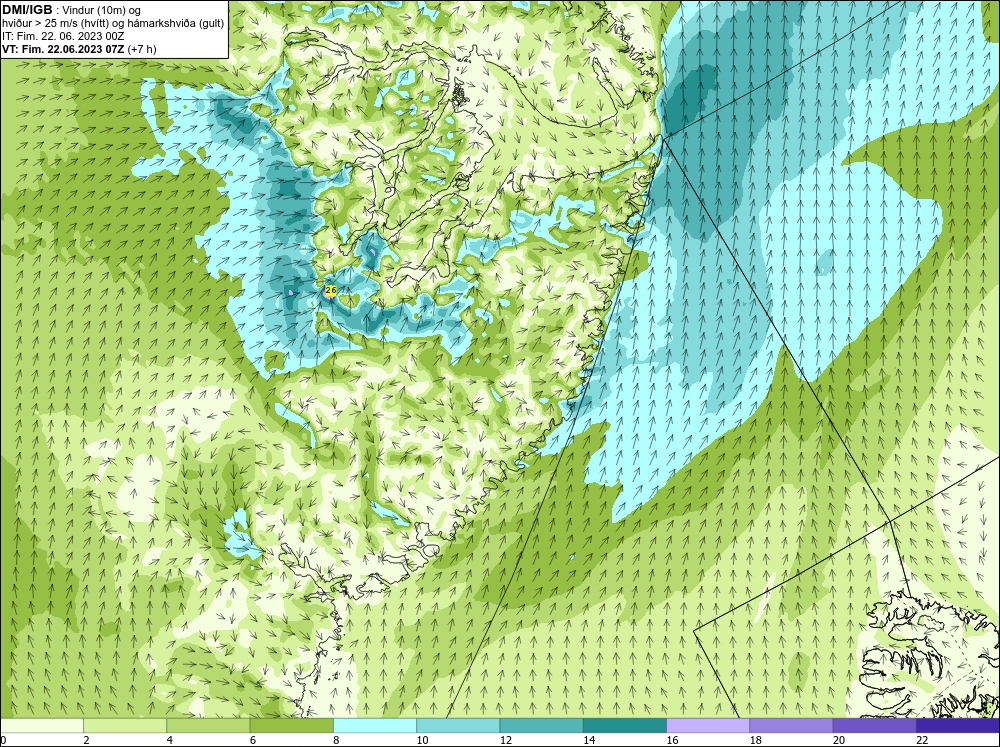Click the 'Vindur (10m) og' title text
This screenshot has width=1000, height=747.
pos(102,11)
